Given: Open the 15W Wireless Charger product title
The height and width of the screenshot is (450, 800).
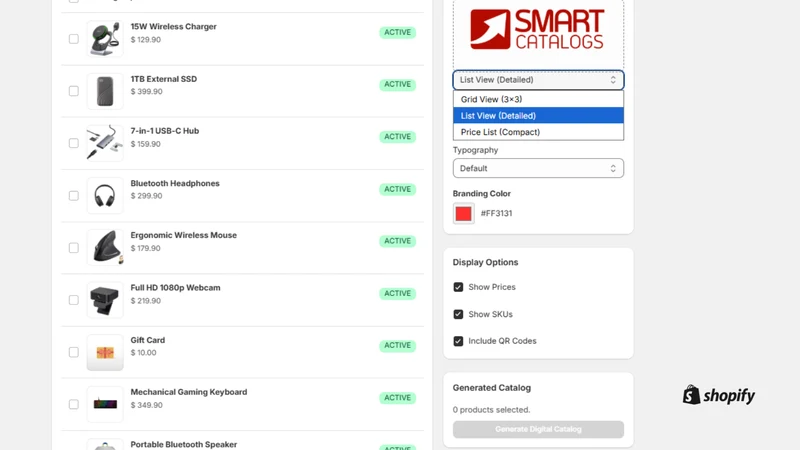Looking at the screenshot, I should click(173, 27).
